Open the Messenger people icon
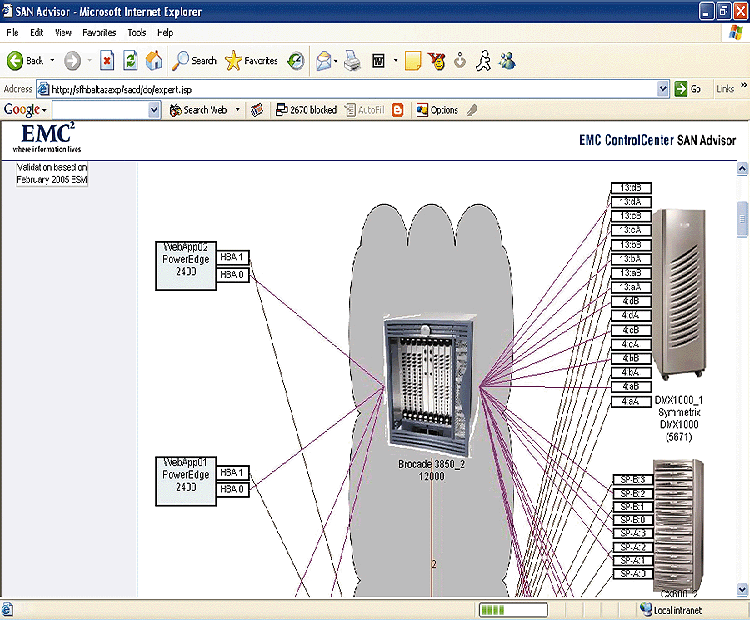 507,61
